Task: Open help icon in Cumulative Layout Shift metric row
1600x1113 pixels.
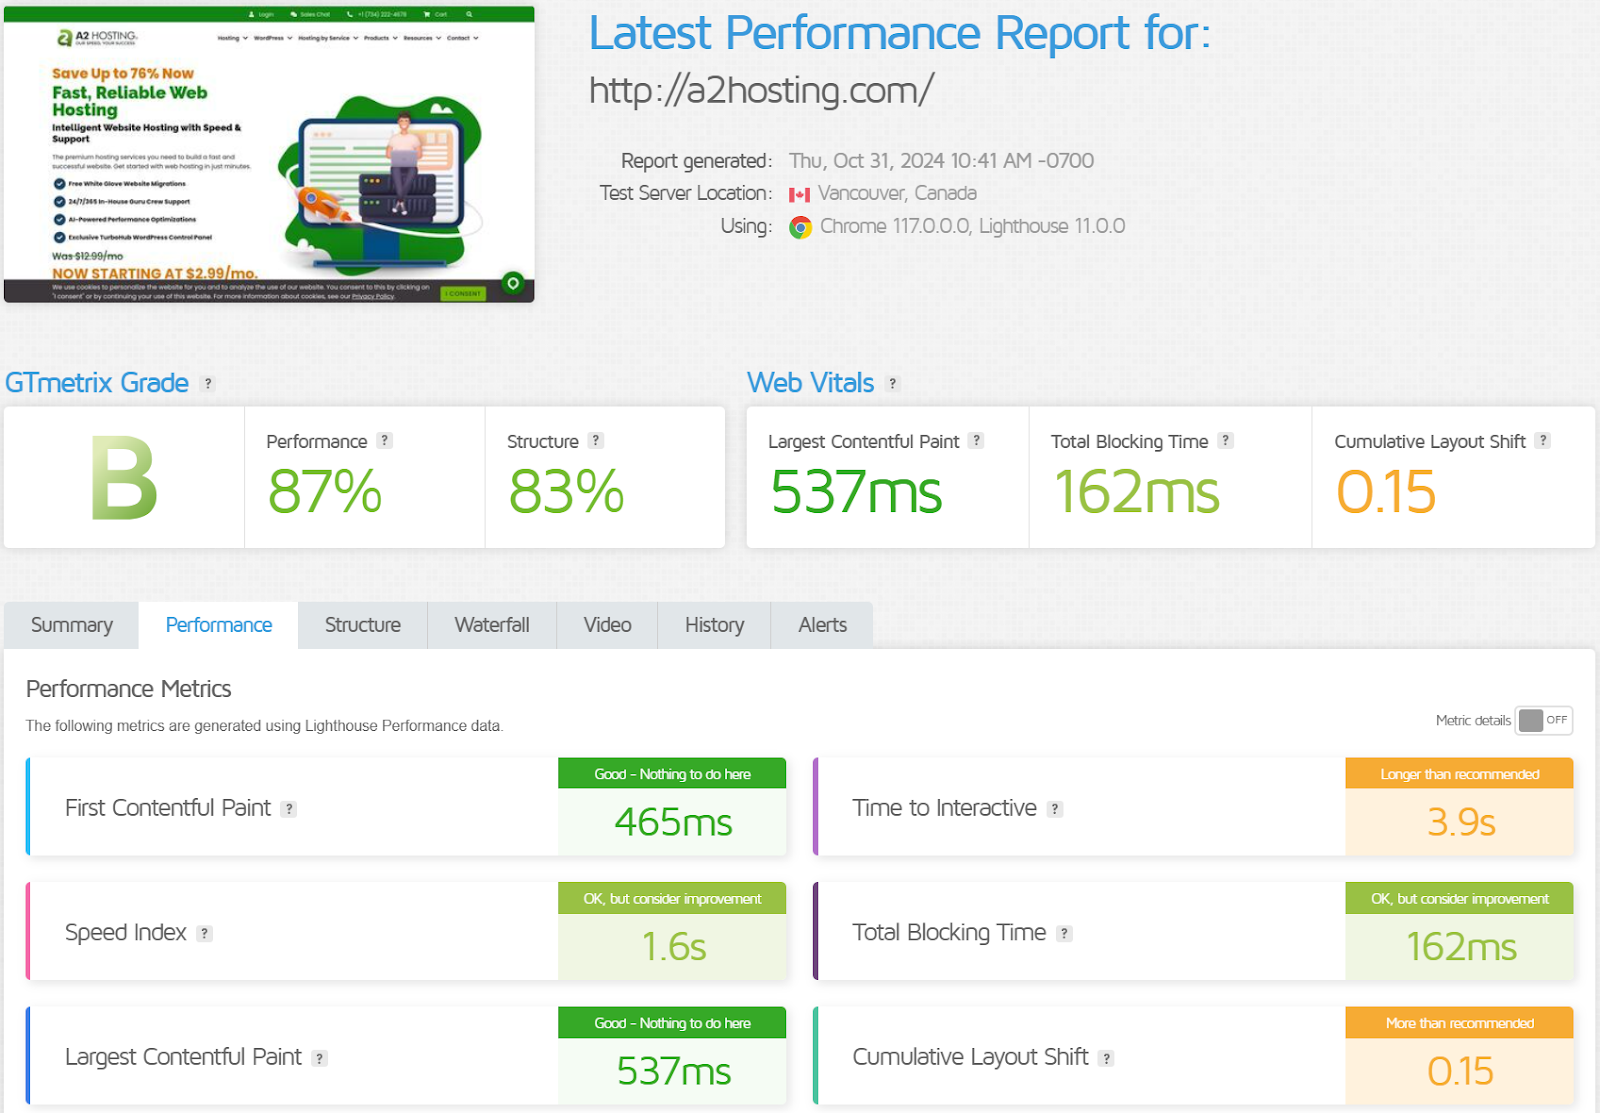Action: (1106, 1058)
